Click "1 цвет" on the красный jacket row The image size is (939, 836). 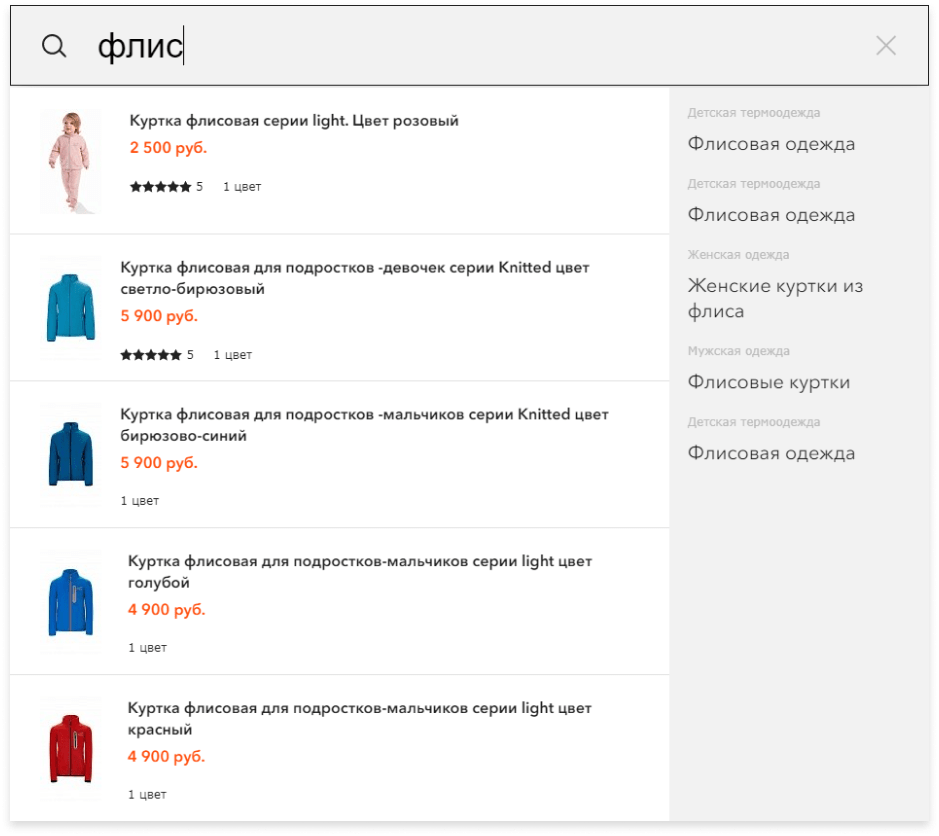coord(147,795)
